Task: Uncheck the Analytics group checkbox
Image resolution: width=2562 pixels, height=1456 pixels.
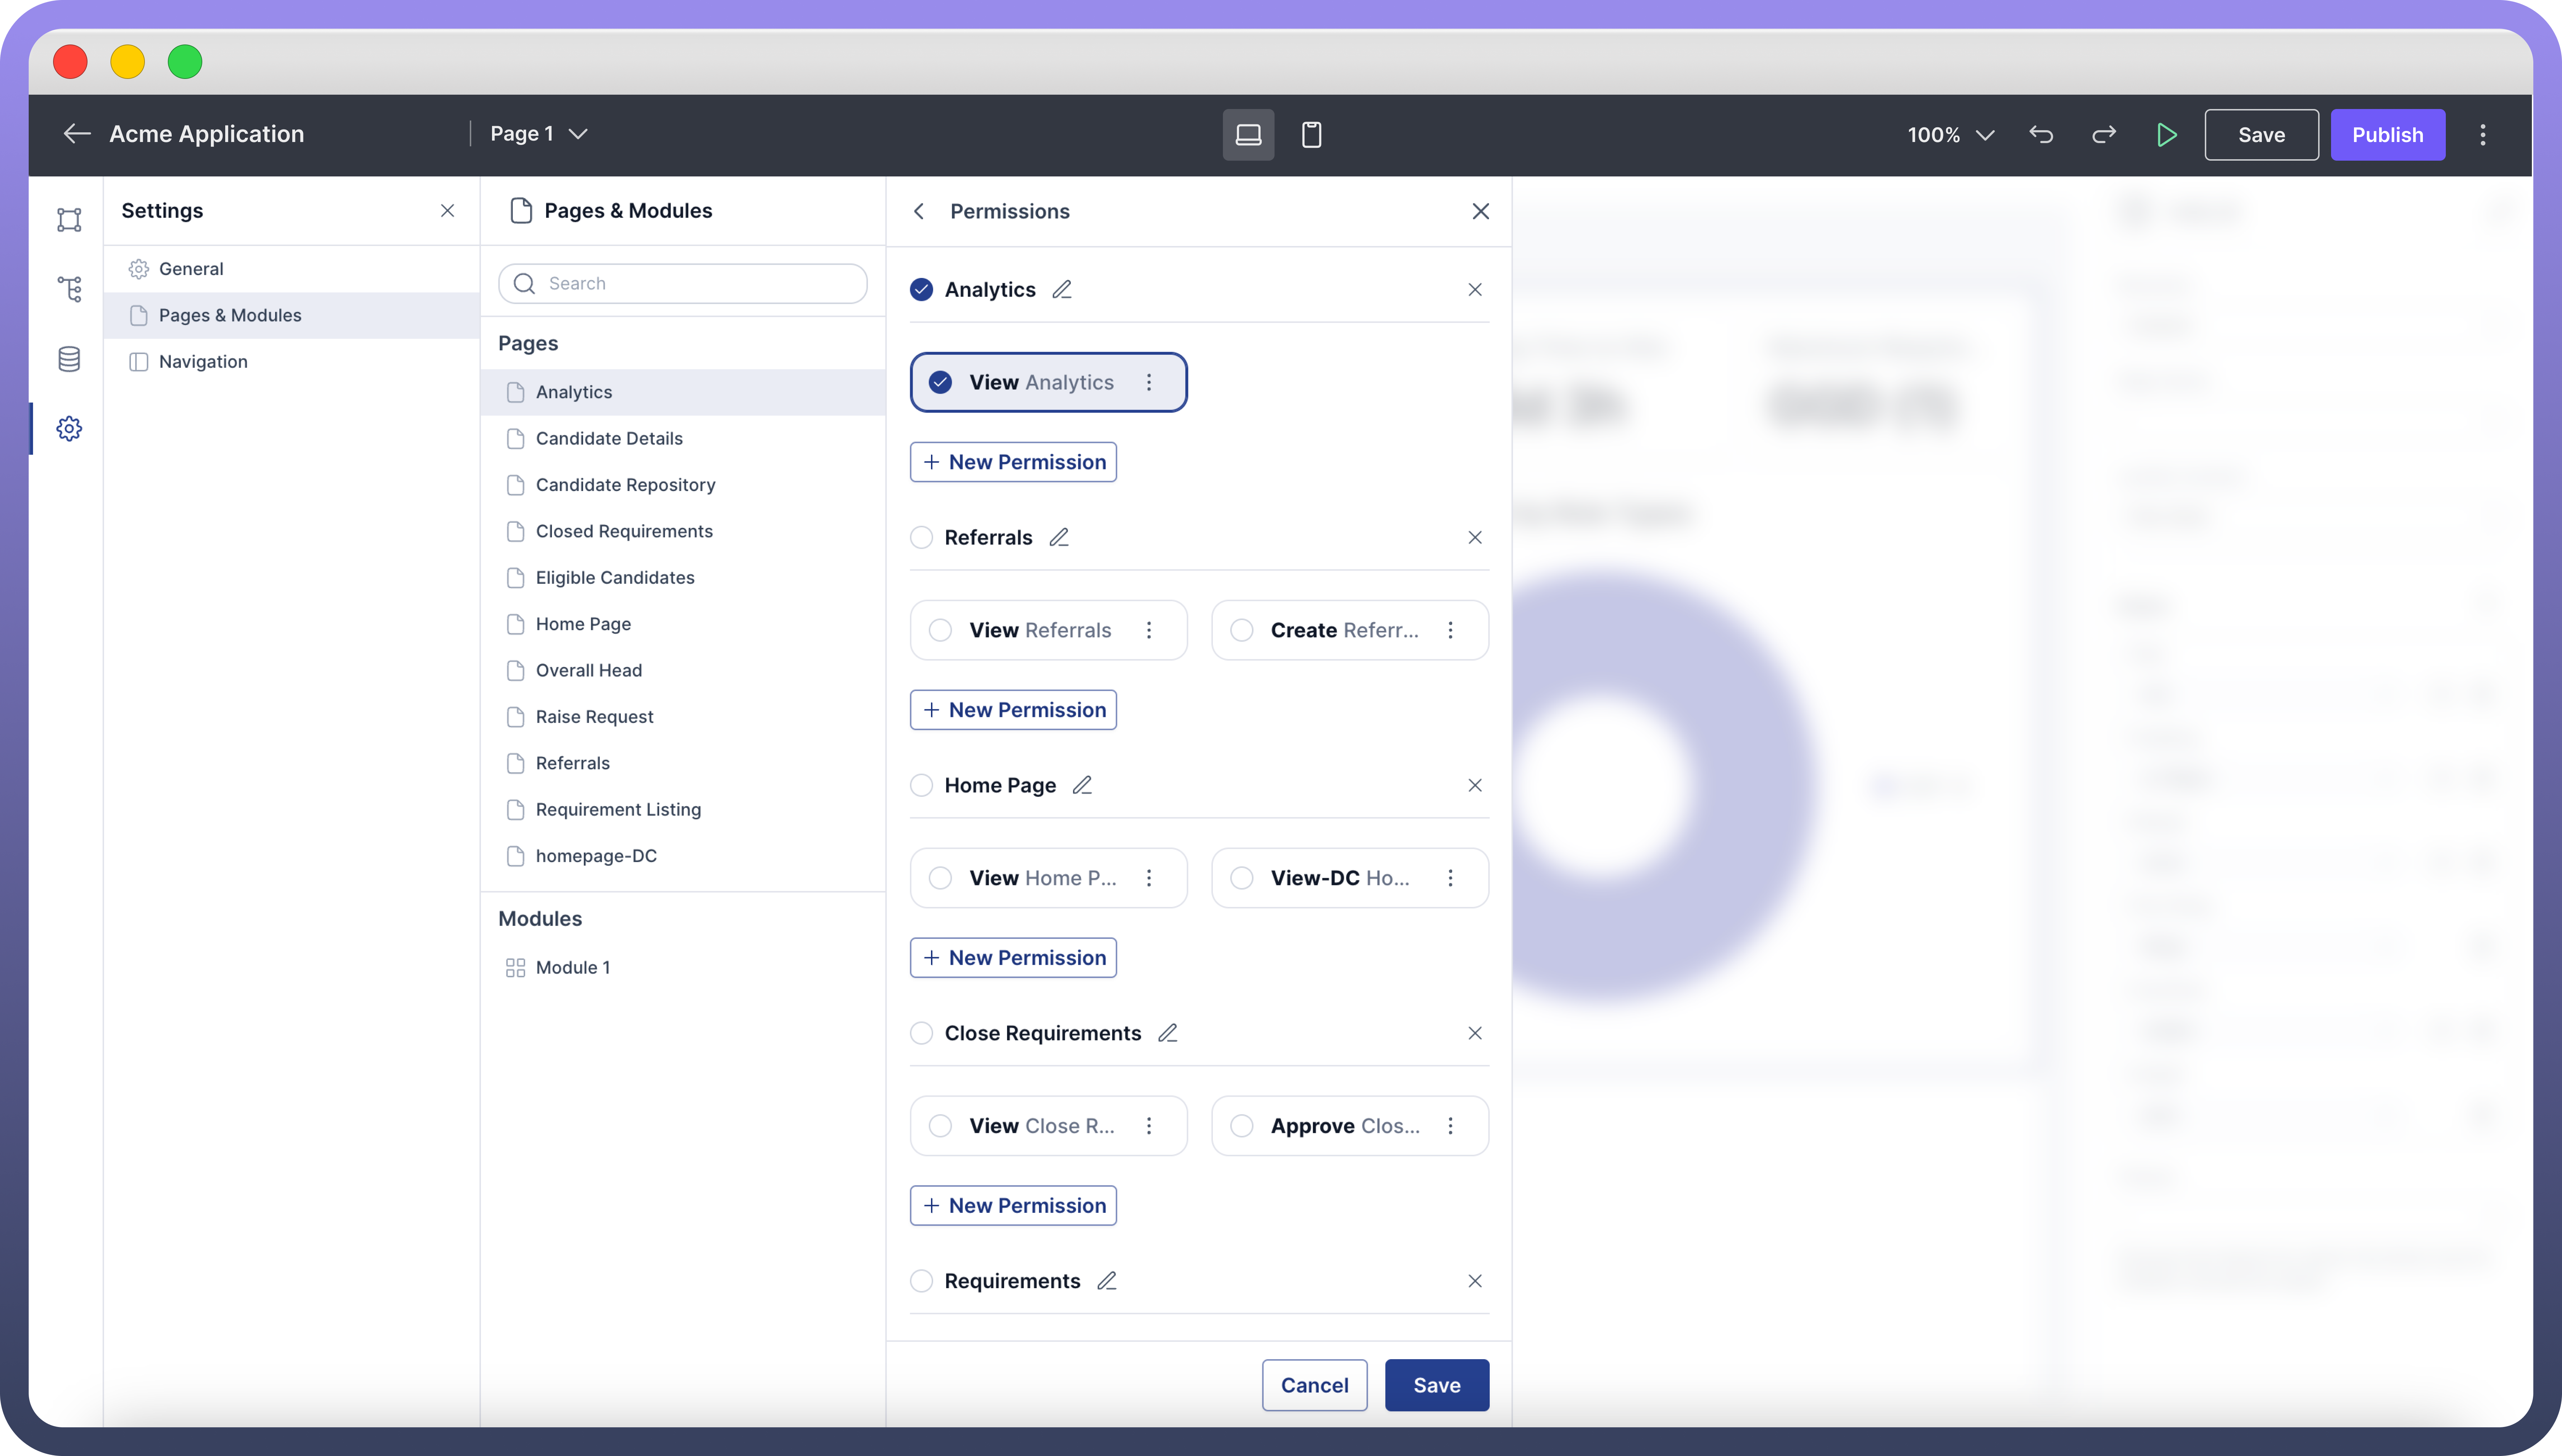Action: (x=921, y=289)
